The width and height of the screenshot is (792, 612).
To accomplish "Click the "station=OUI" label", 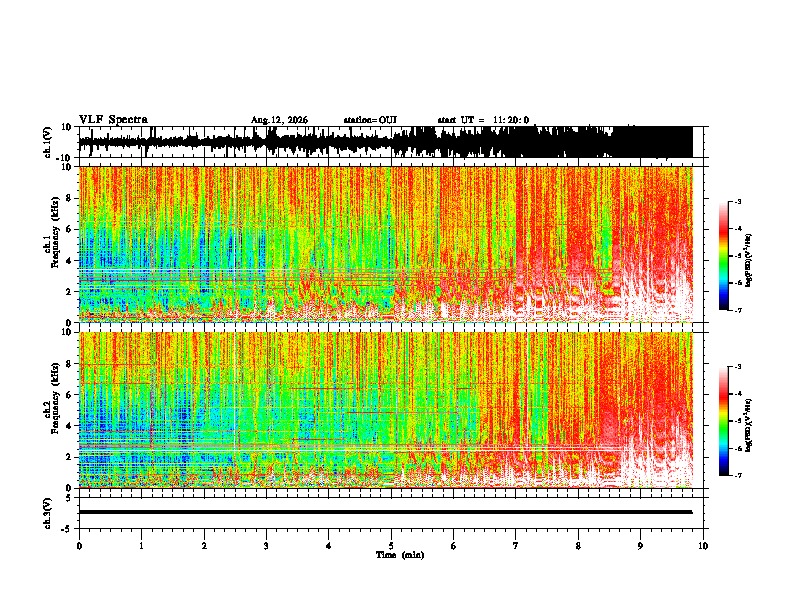I will coord(370,120).
